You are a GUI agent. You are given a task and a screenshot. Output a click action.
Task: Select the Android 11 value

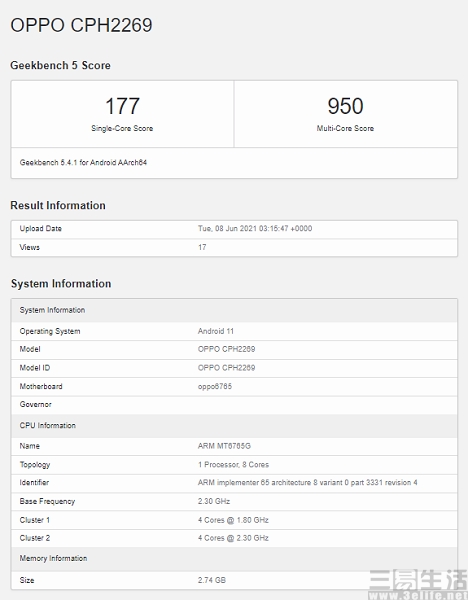[x=216, y=331]
